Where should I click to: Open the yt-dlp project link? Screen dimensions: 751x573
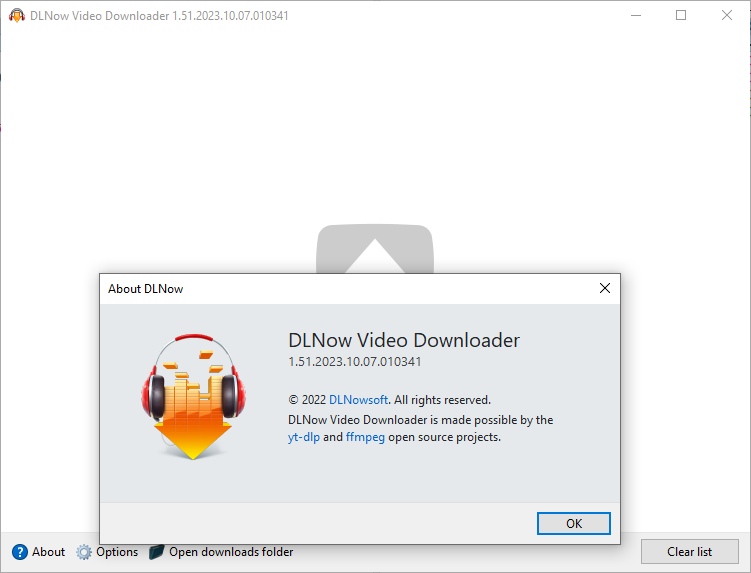[304, 437]
